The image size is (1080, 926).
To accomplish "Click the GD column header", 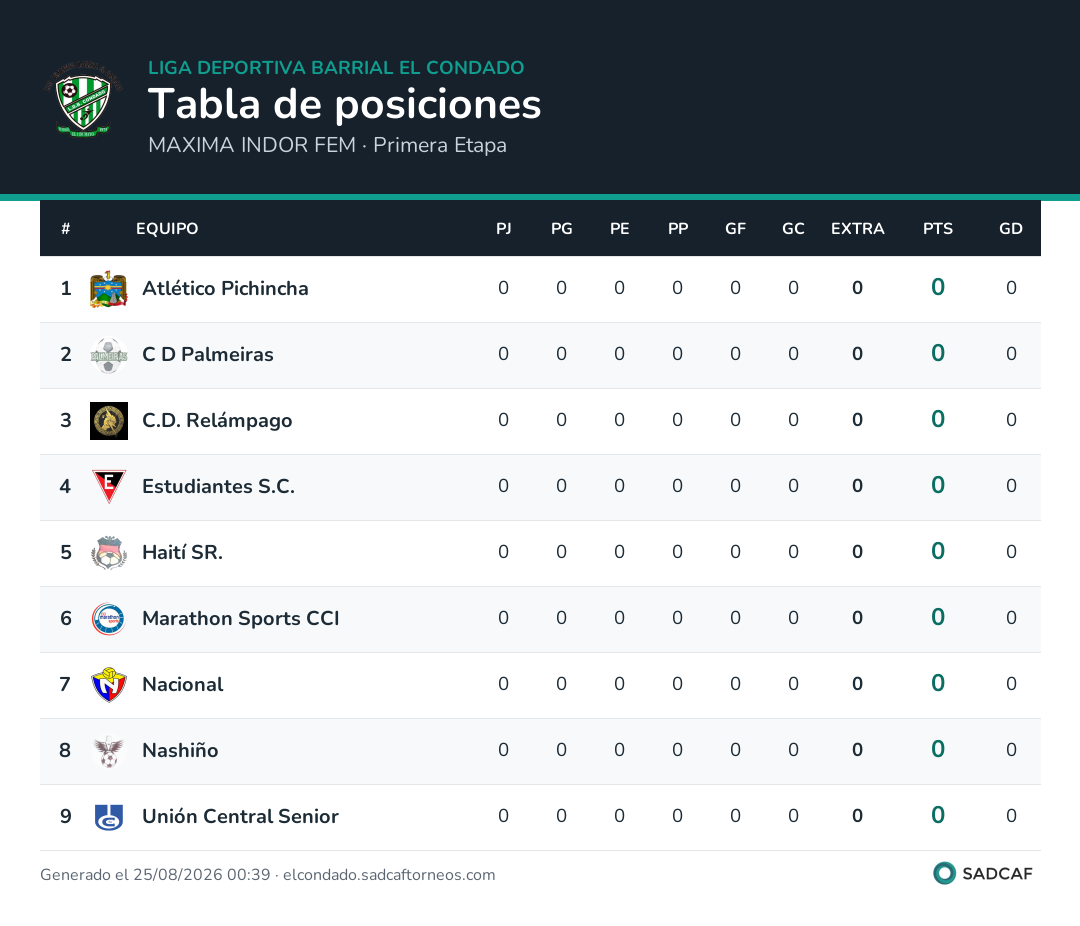I will coord(1010,229).
